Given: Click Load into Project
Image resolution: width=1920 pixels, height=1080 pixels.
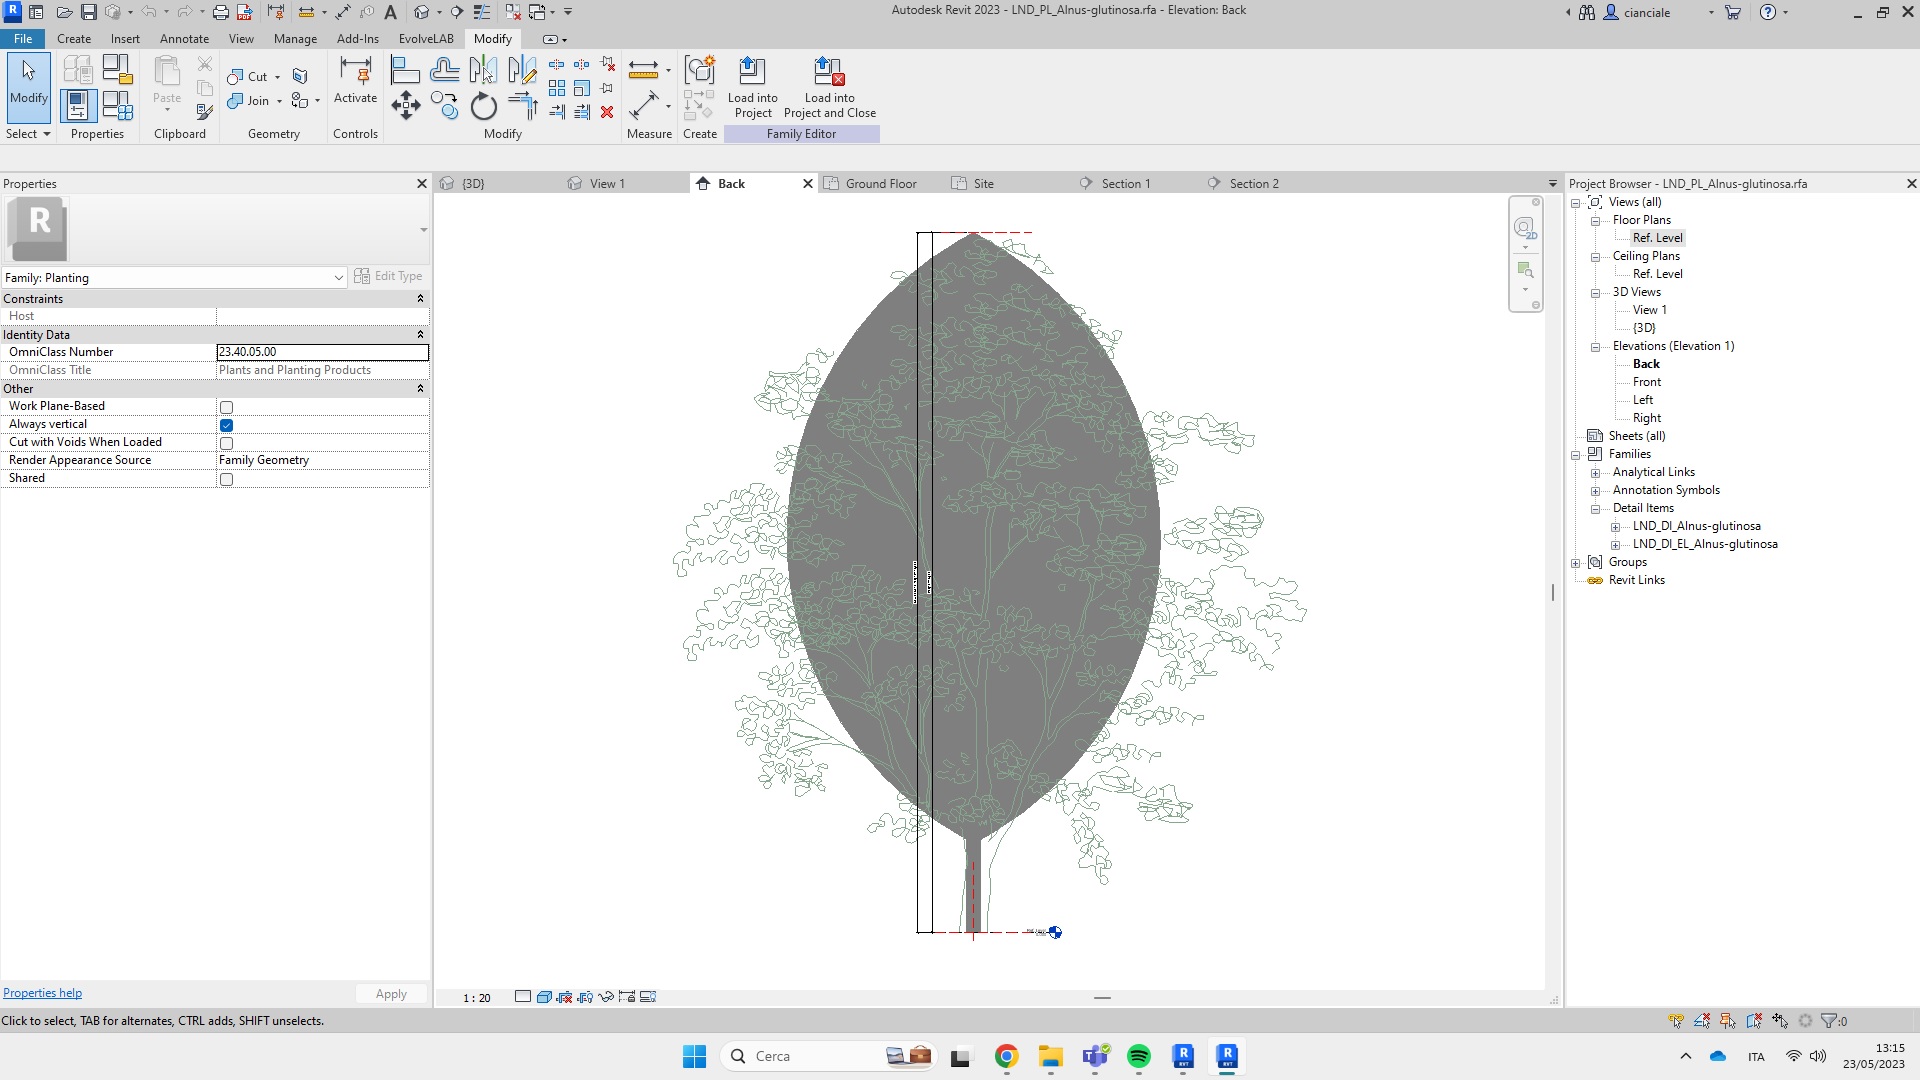Looking at the screenshot, I should (752, 88).
